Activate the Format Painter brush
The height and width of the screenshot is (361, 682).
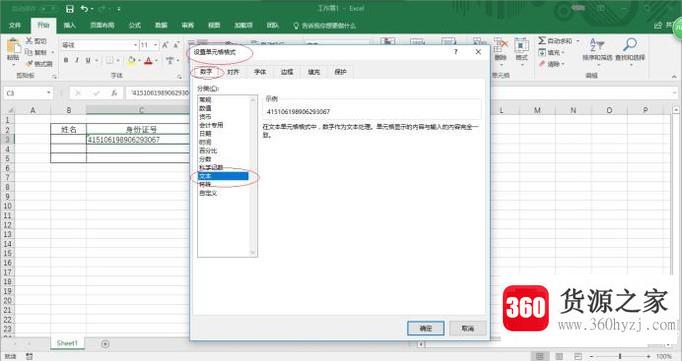coord(29,64)
